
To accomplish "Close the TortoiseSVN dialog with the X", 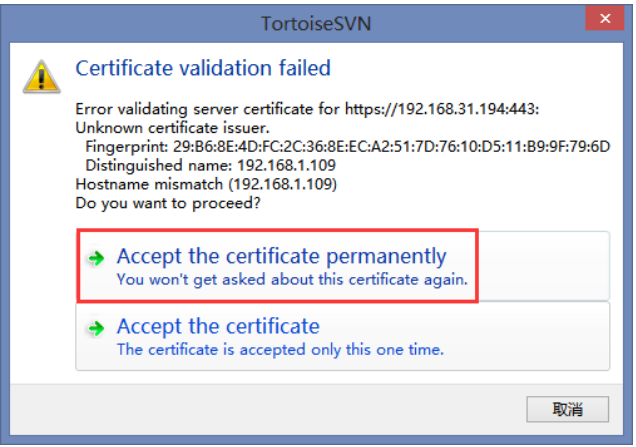I will [x=605, y=18].
